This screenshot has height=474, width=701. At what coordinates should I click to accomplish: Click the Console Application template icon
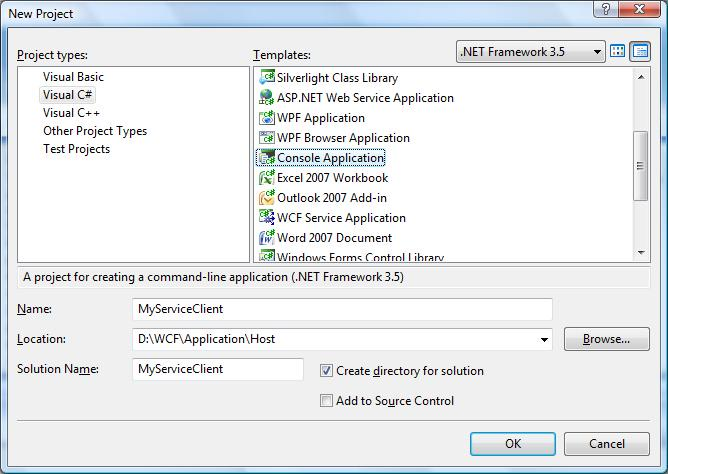tap(266, 157)
